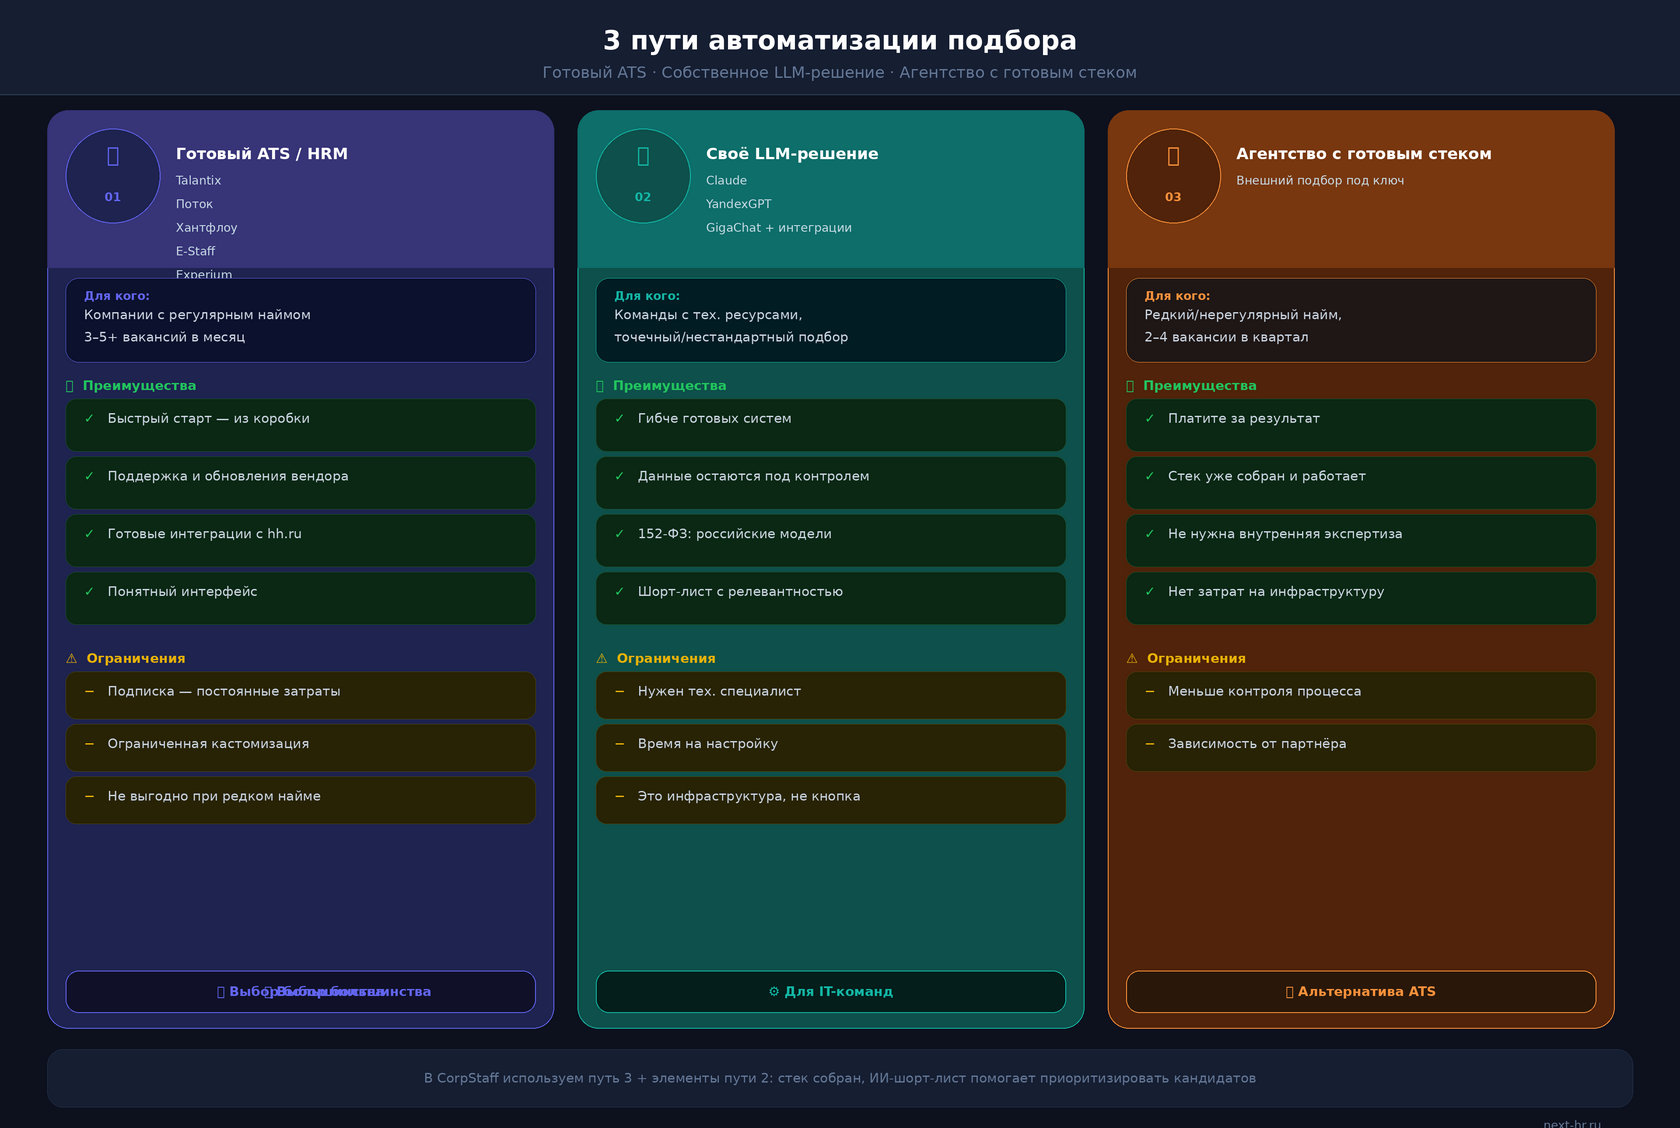Select row 'Подписка — постоянные затраты'
This screenshot has width=1680, height=1128.
301,695
